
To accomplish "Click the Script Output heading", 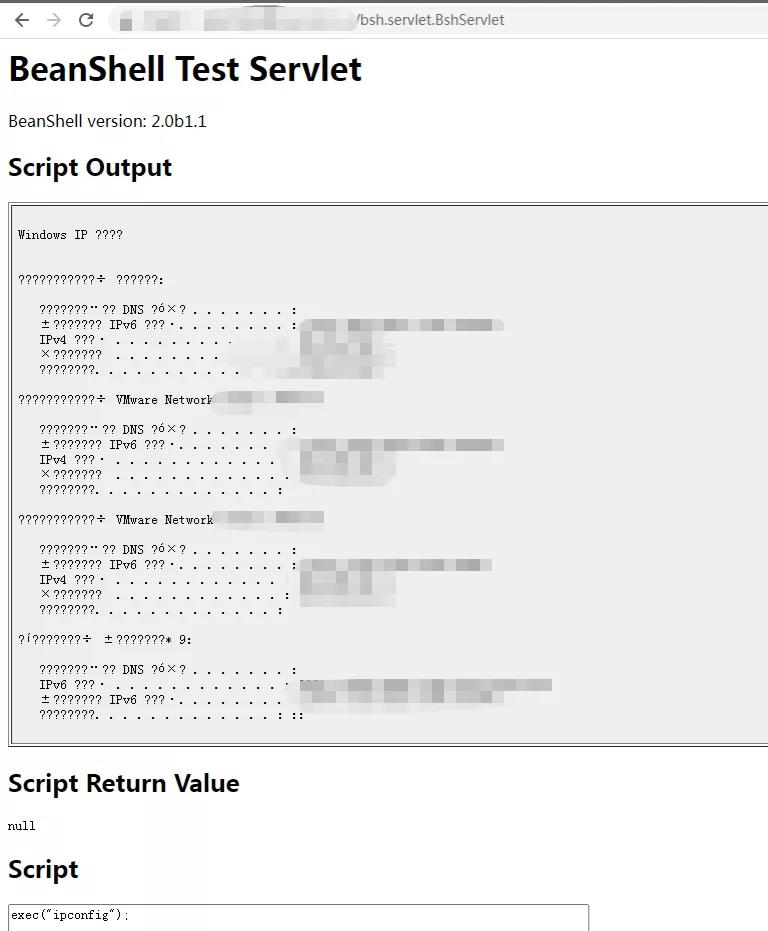I will 90,167.
